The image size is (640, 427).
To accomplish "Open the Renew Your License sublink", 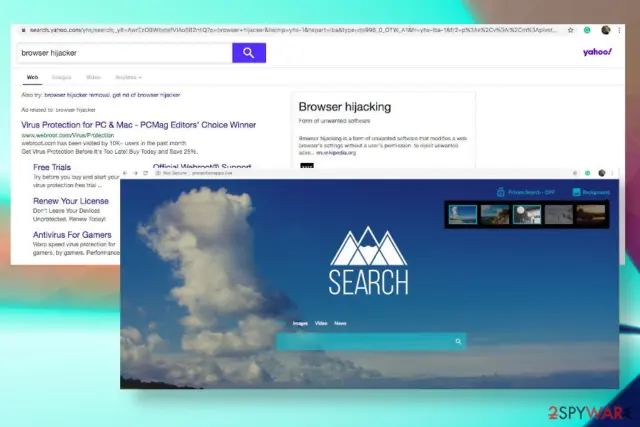I will click(71, 201).
